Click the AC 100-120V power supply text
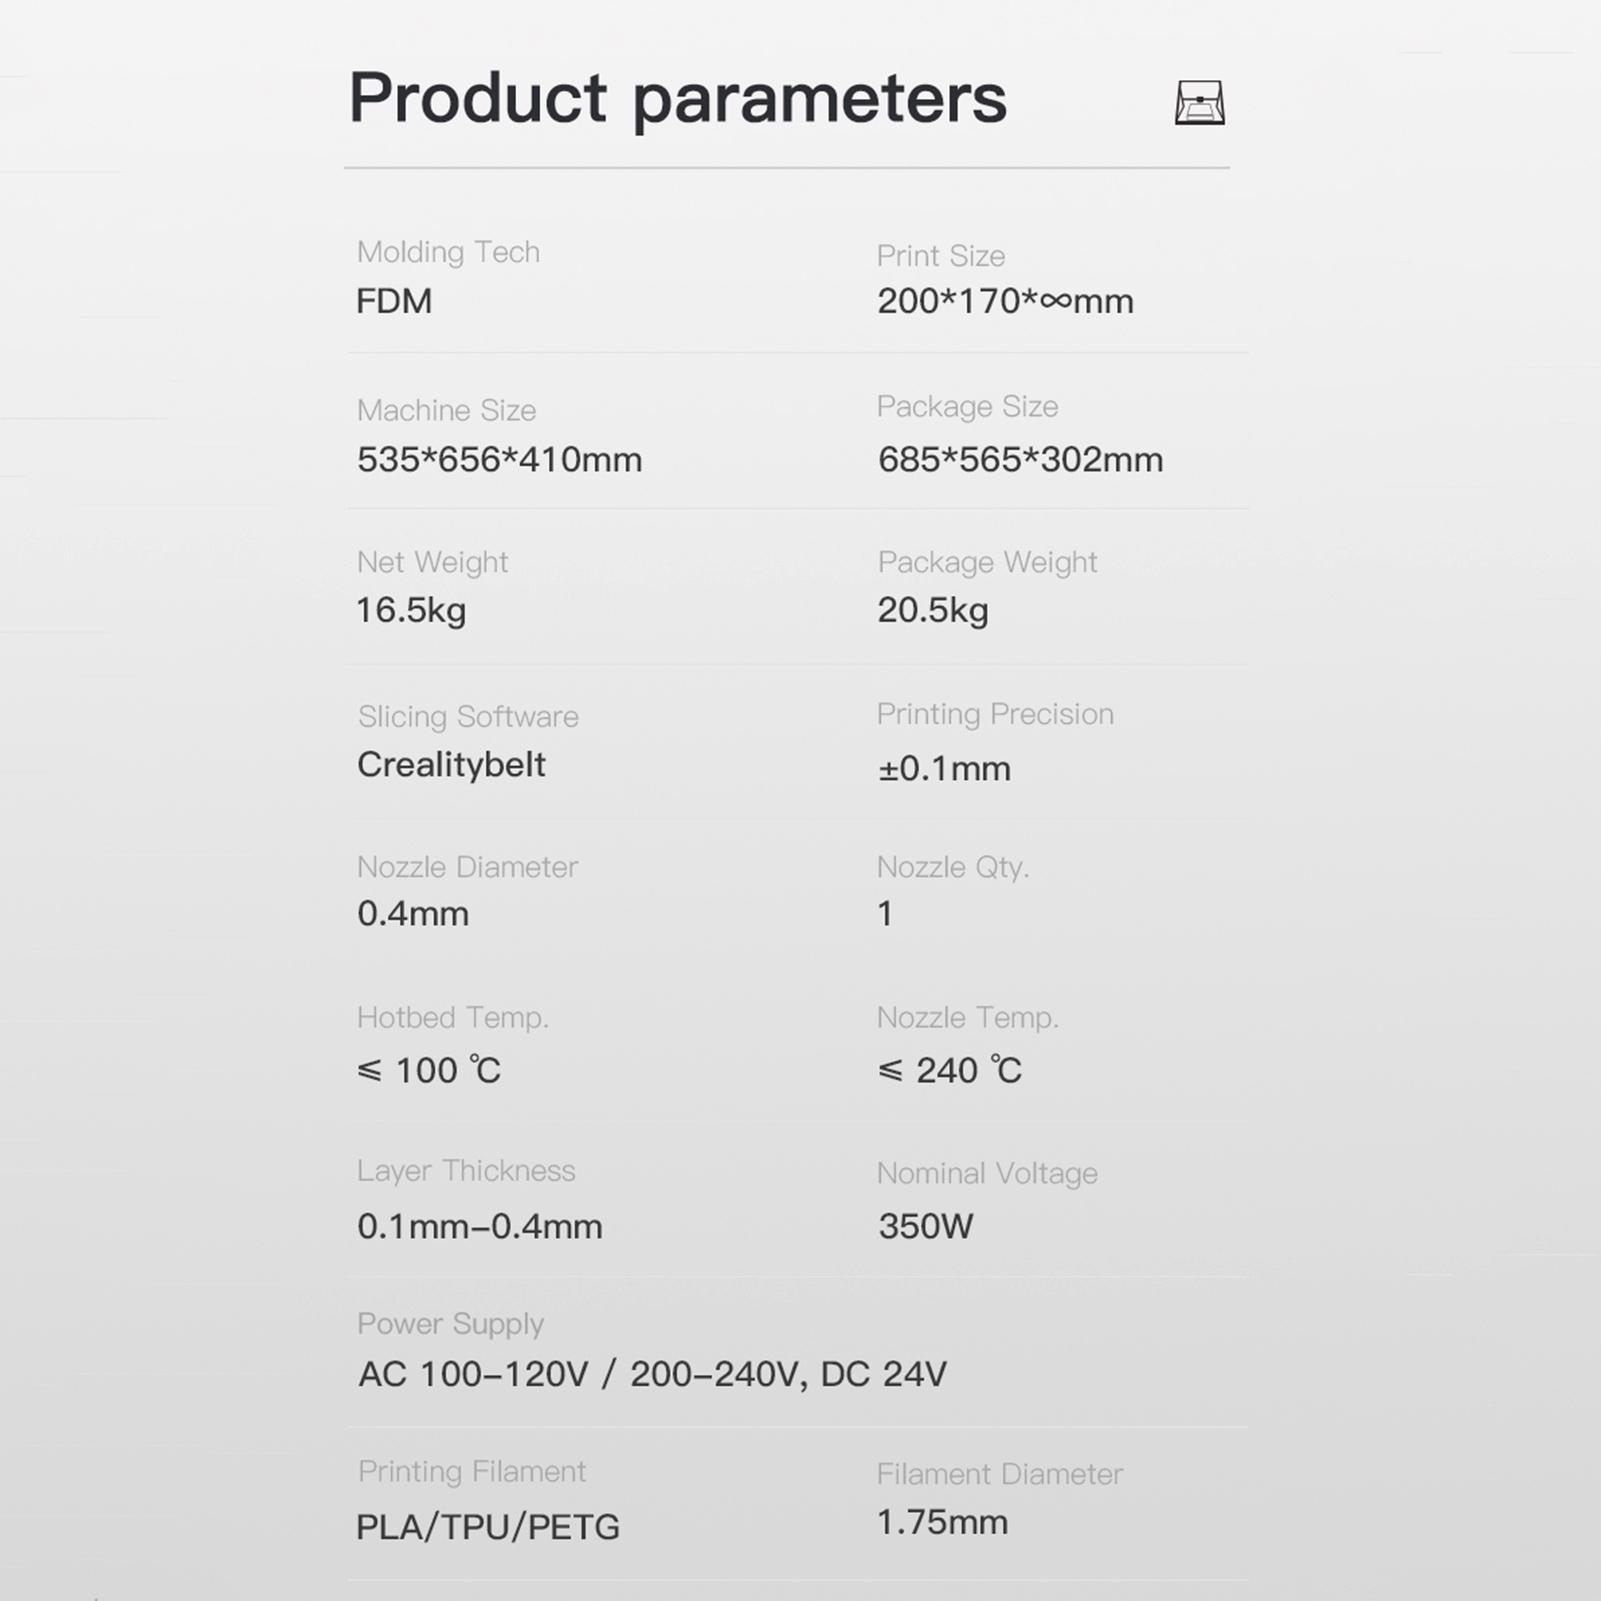Image resolution: width=1601 pixels, height=1601 pixels. tap(474, 1375)
